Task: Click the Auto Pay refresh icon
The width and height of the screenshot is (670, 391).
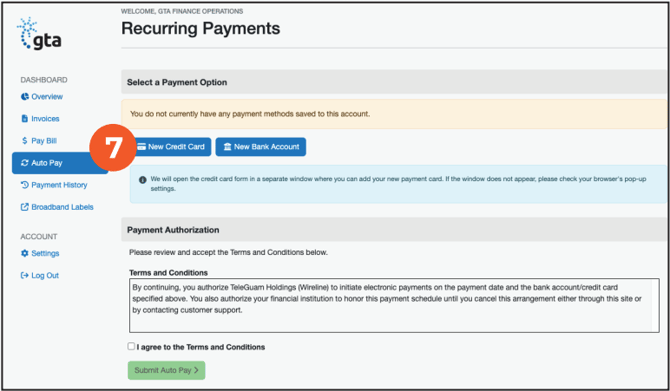Action: [25, 163]
